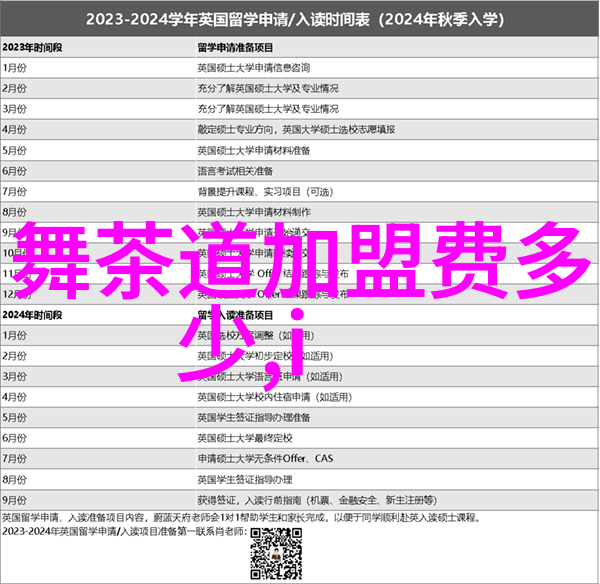600x584 pixels.
Task: Click the 英国硕士大学申请材料准备 cell
Action: 254,150
